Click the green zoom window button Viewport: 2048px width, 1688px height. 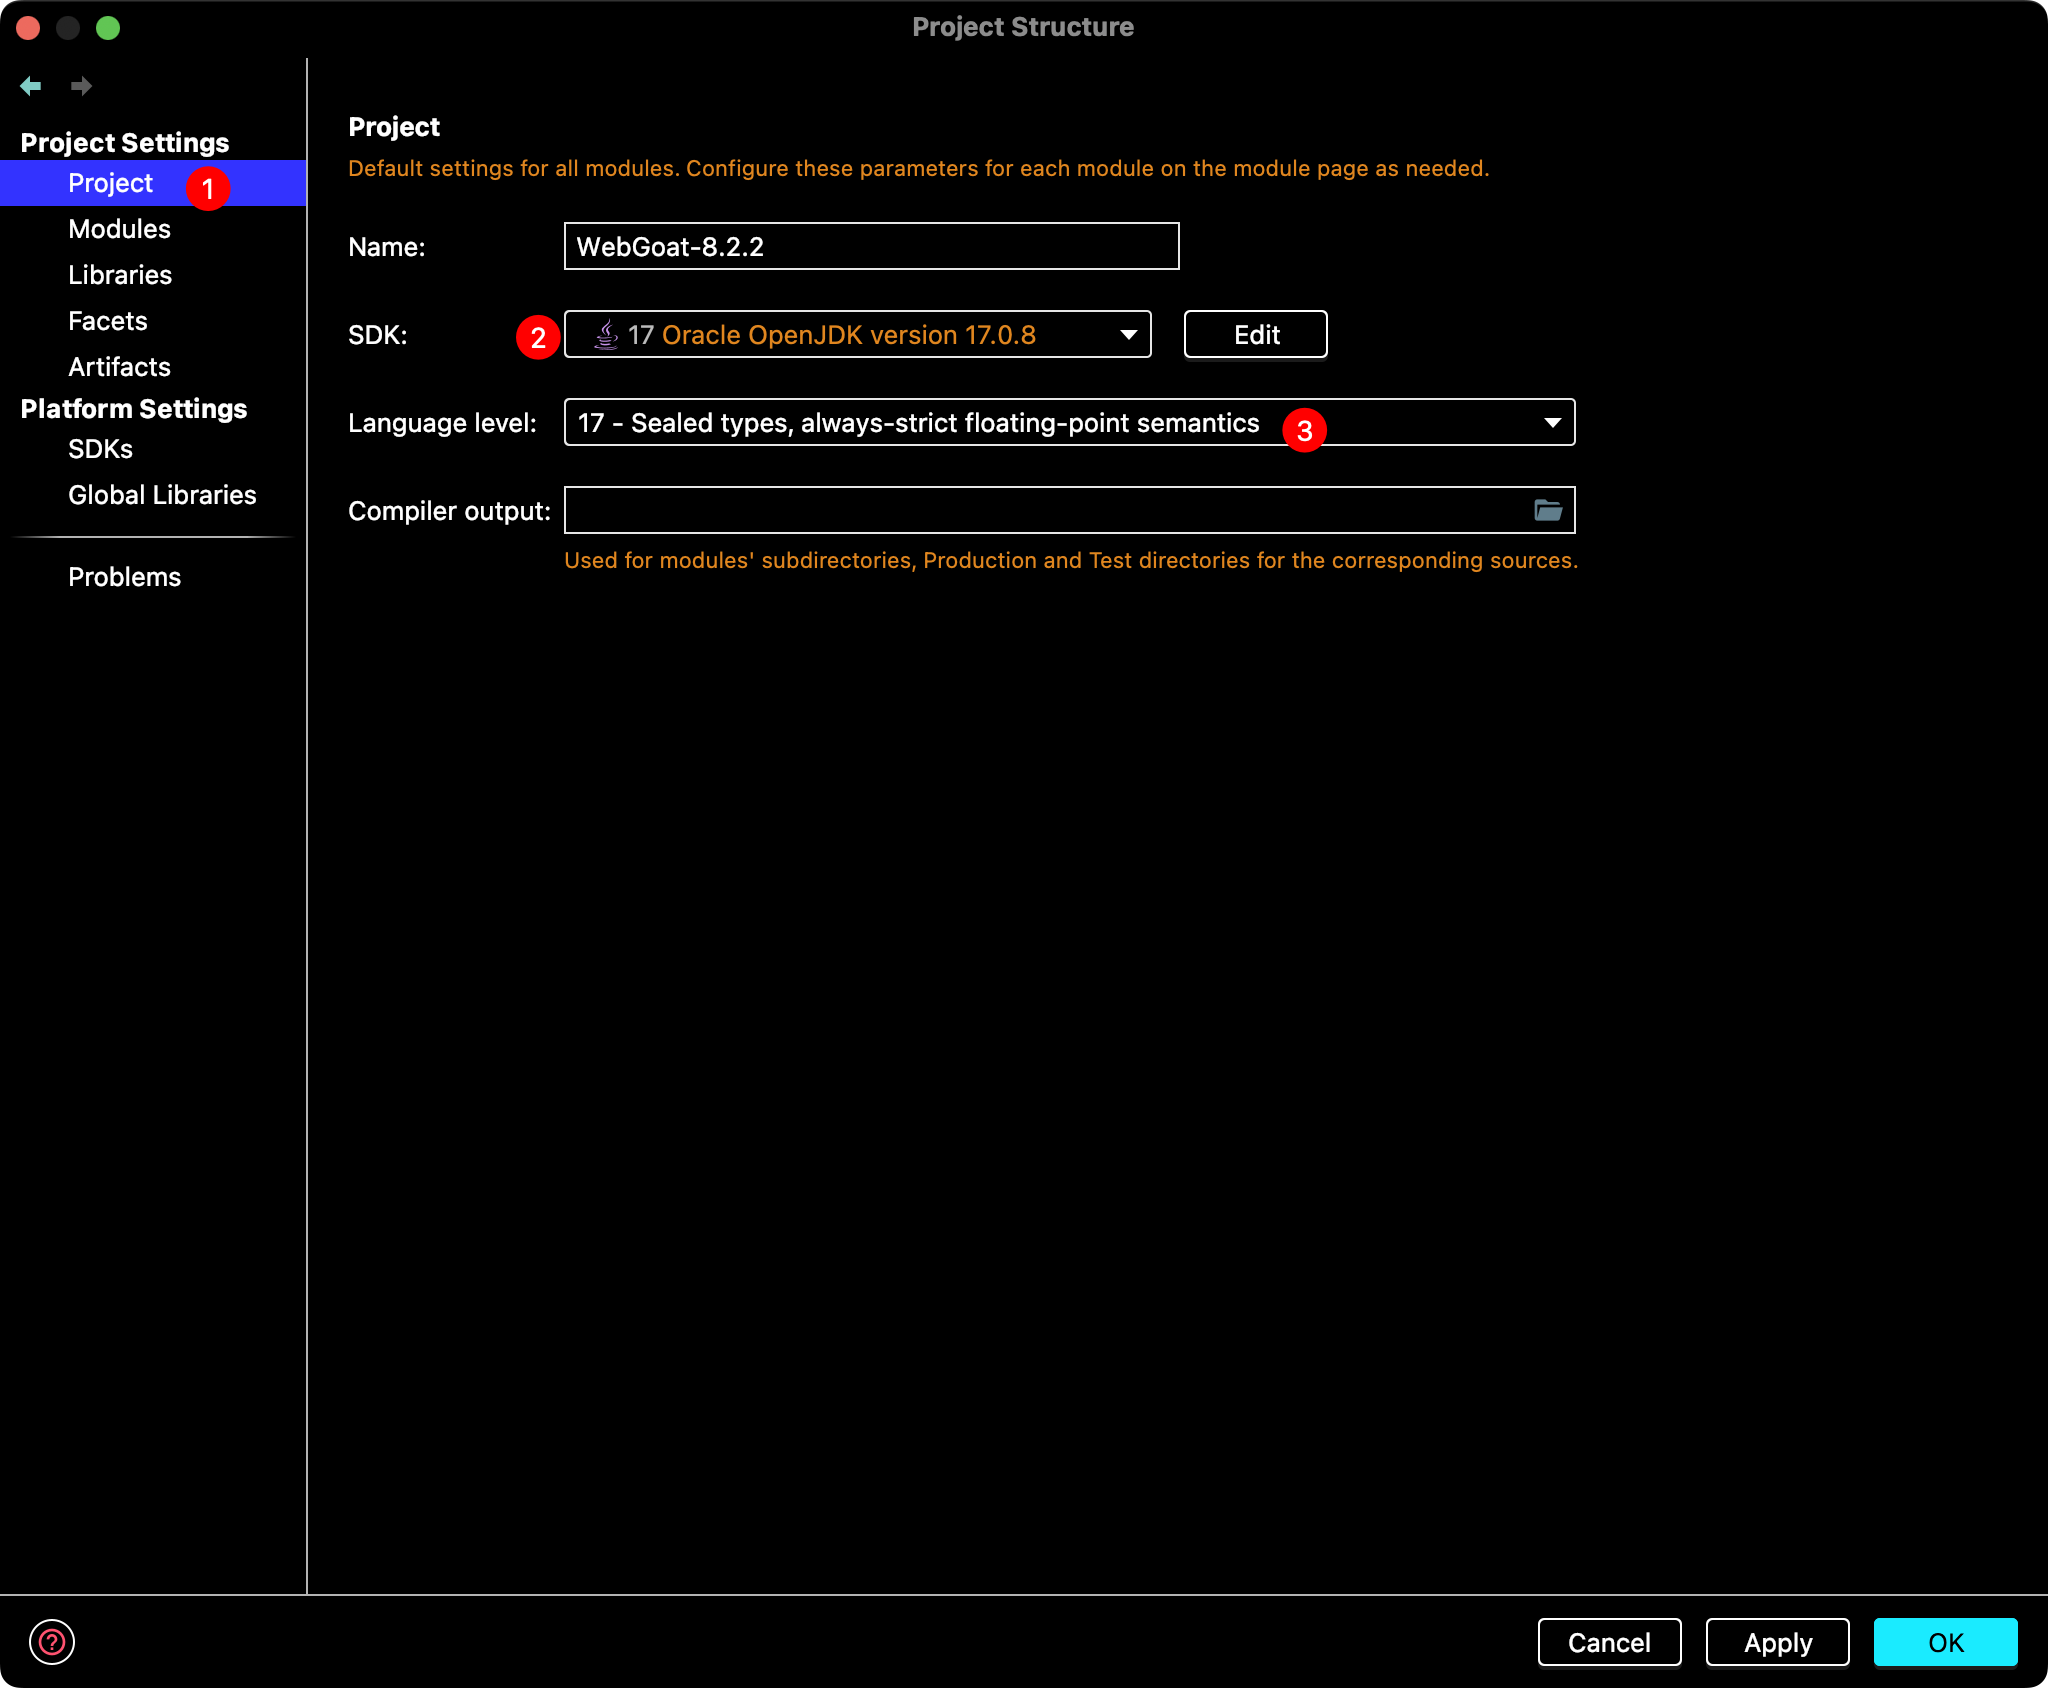108,27
